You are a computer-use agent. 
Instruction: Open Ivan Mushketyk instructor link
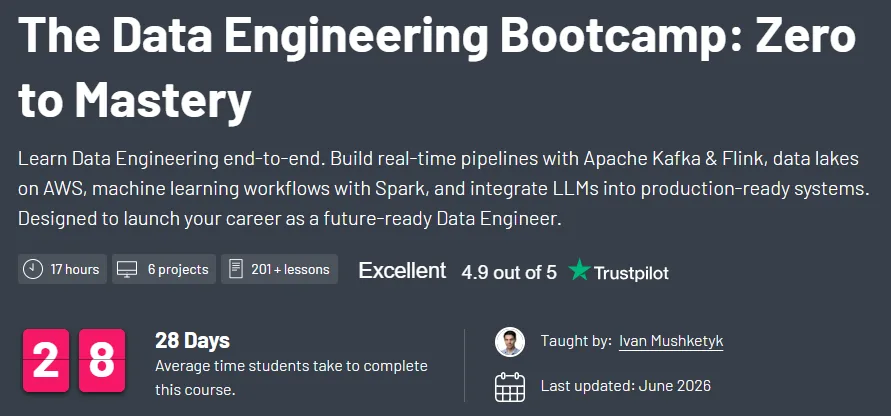click(671, 341)
